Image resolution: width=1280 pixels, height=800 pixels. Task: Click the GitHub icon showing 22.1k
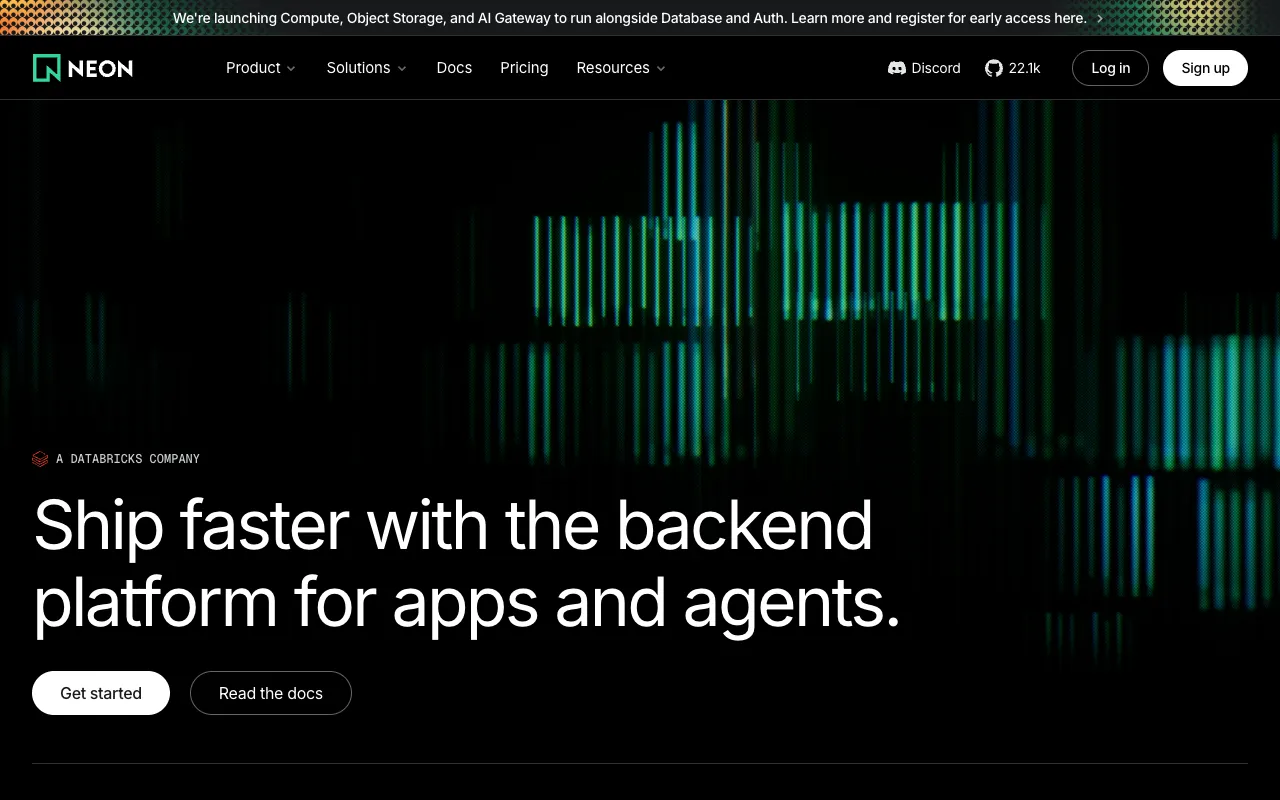[994, 68]
